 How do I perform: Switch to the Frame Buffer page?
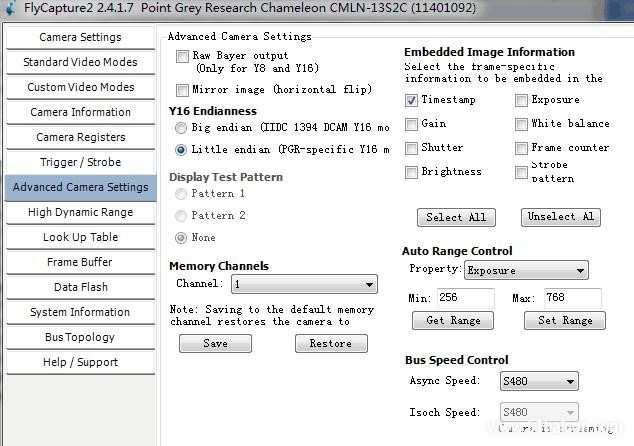(x=80, y=262)
